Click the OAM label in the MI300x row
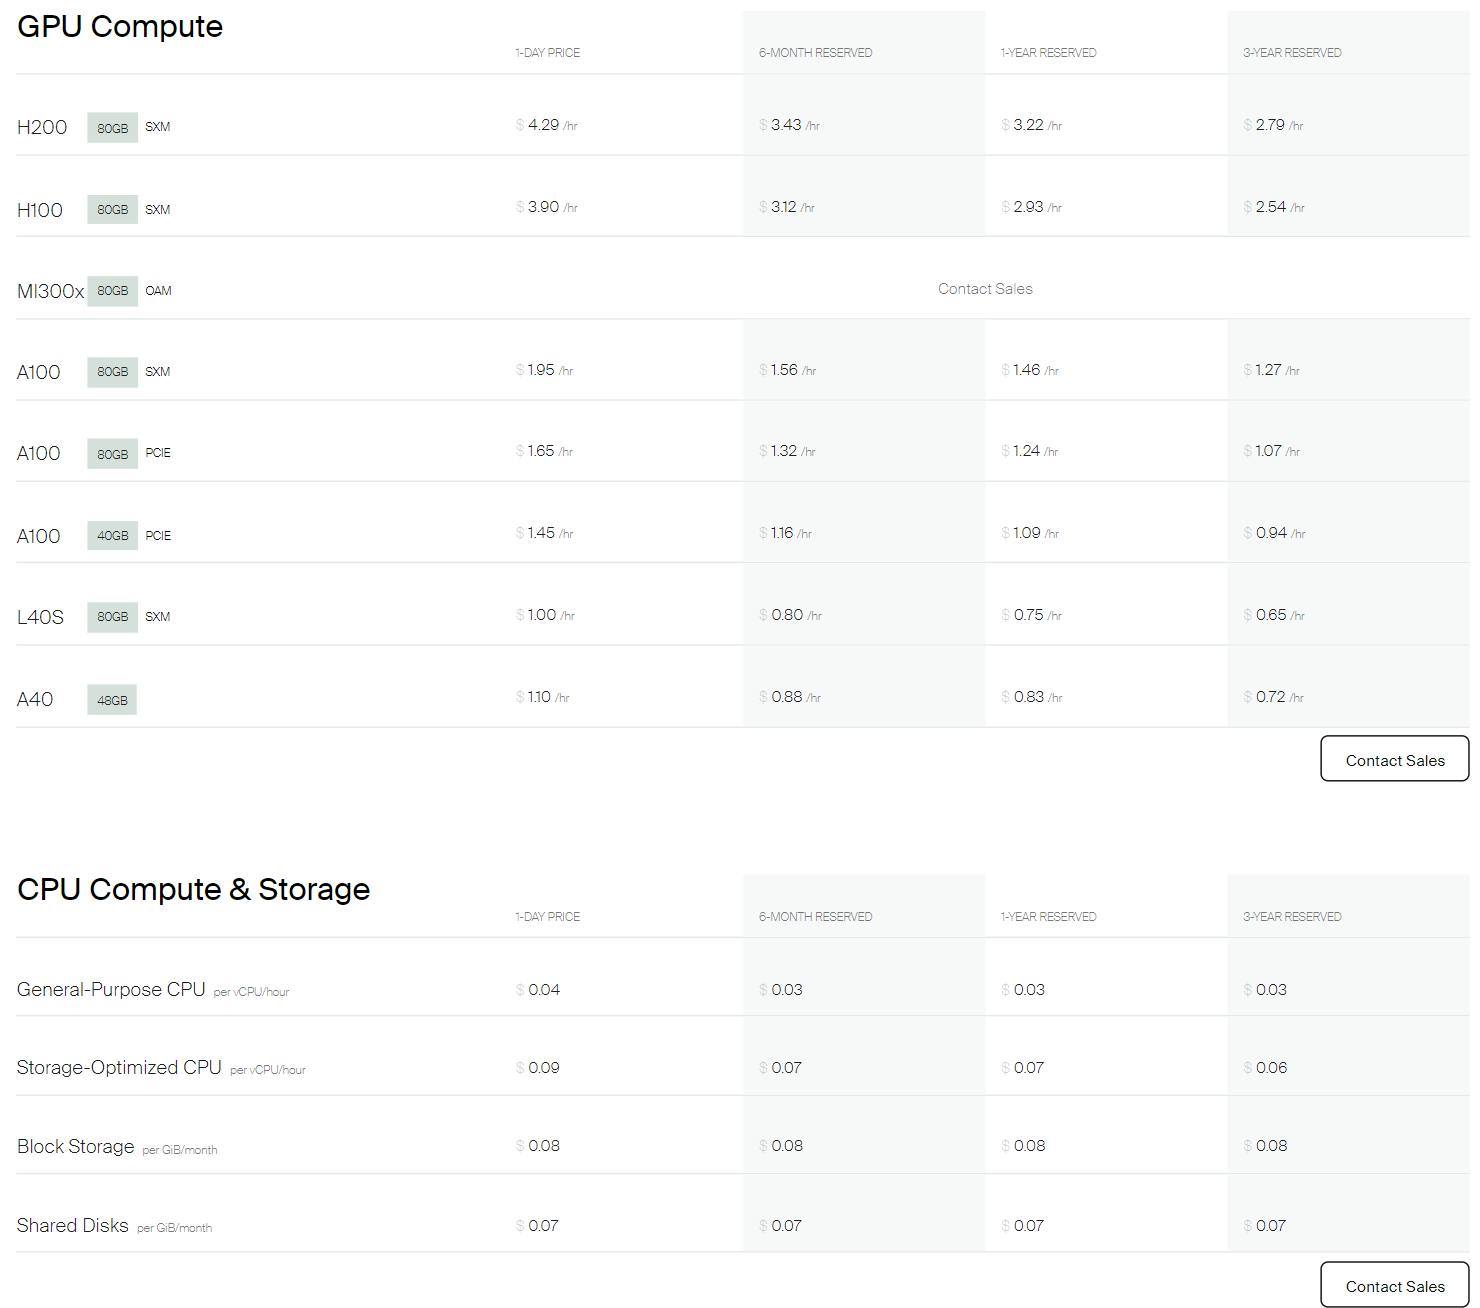This screenshot has height=1308, width=1480. tap(158, 291)
